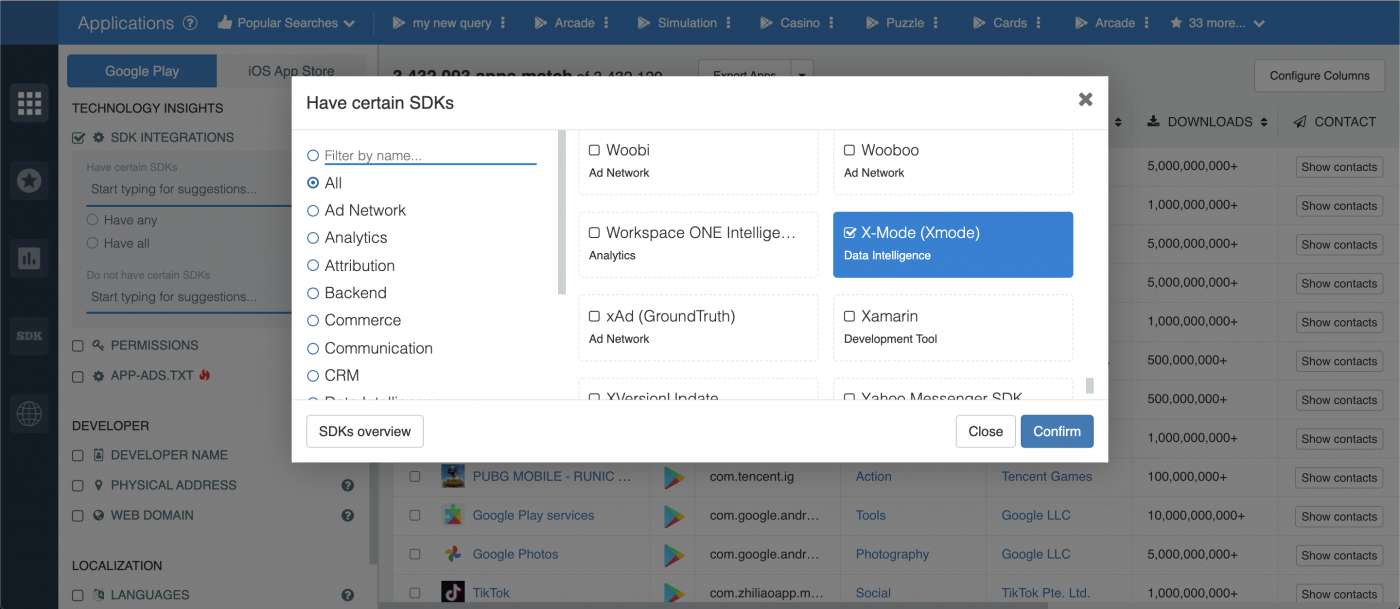
Task: Open the star favorites icon in left sidebar
Action: pyautogui.click(x=29, y=181)
